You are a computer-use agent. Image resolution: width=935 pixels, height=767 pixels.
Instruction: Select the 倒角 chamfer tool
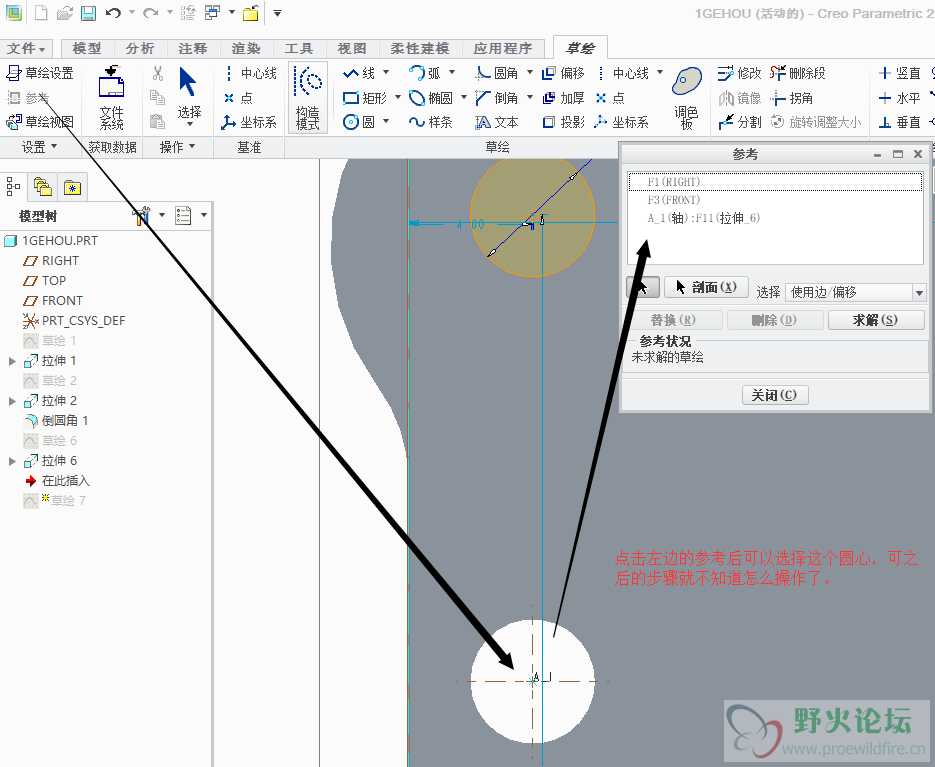click(497, 98)
